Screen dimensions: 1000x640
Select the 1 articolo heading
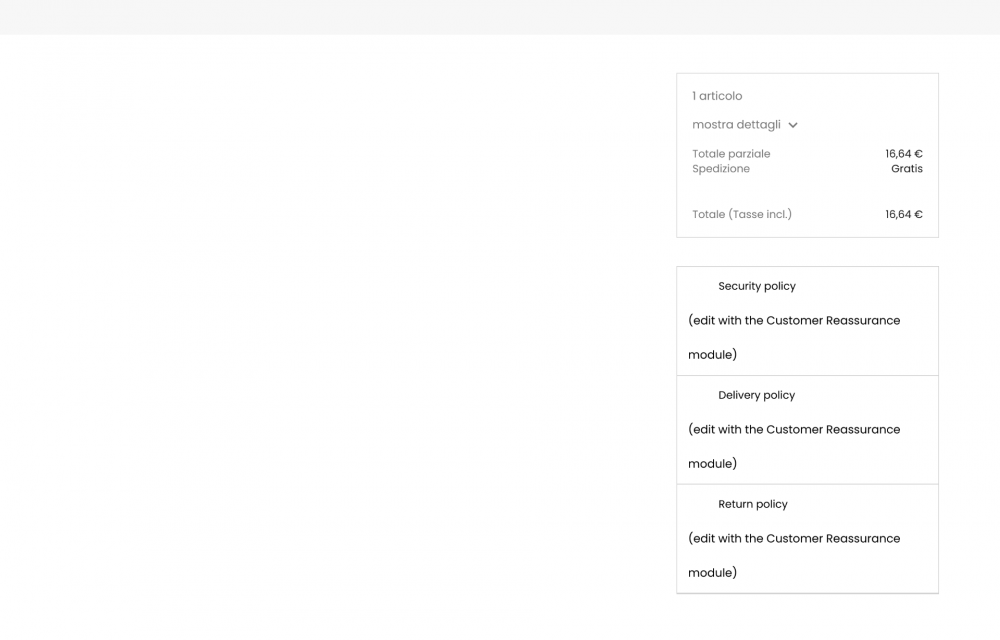717,96
